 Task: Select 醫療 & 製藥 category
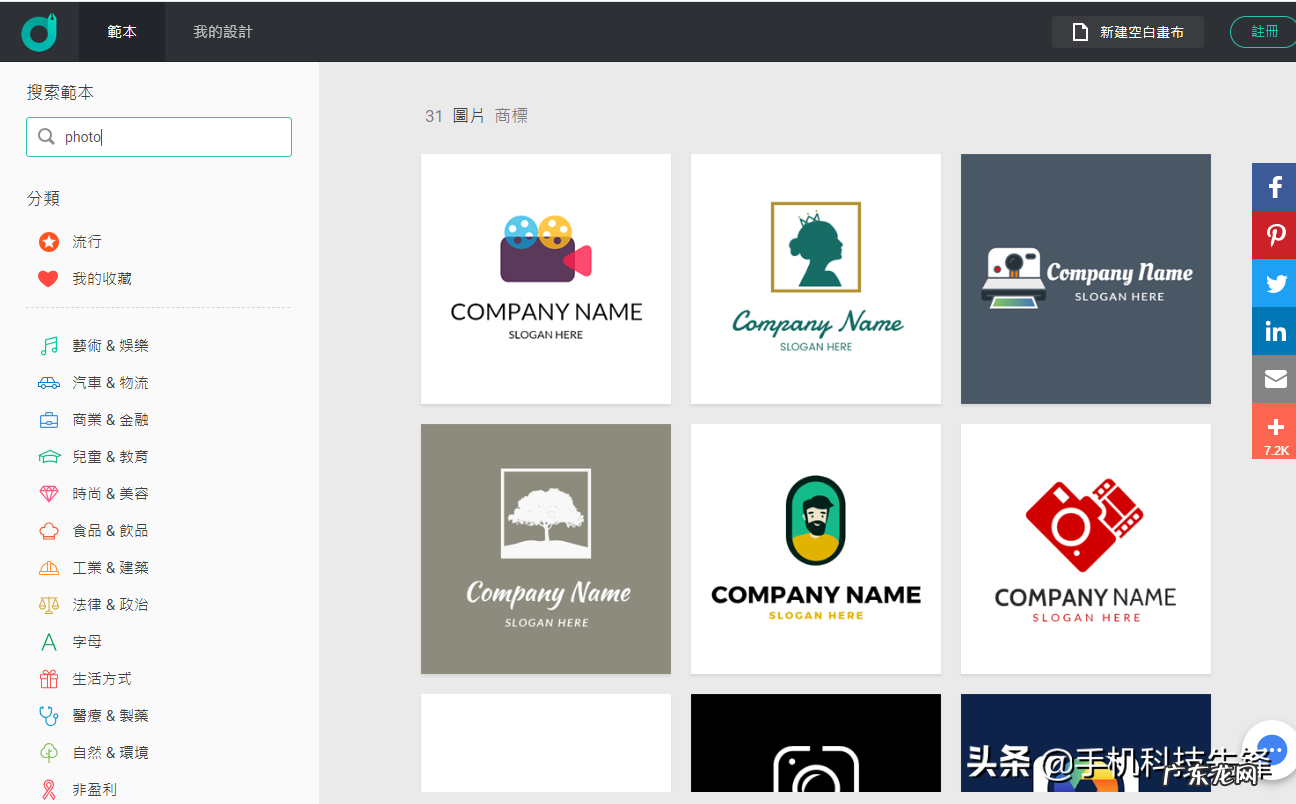click(x=110, y=716)
